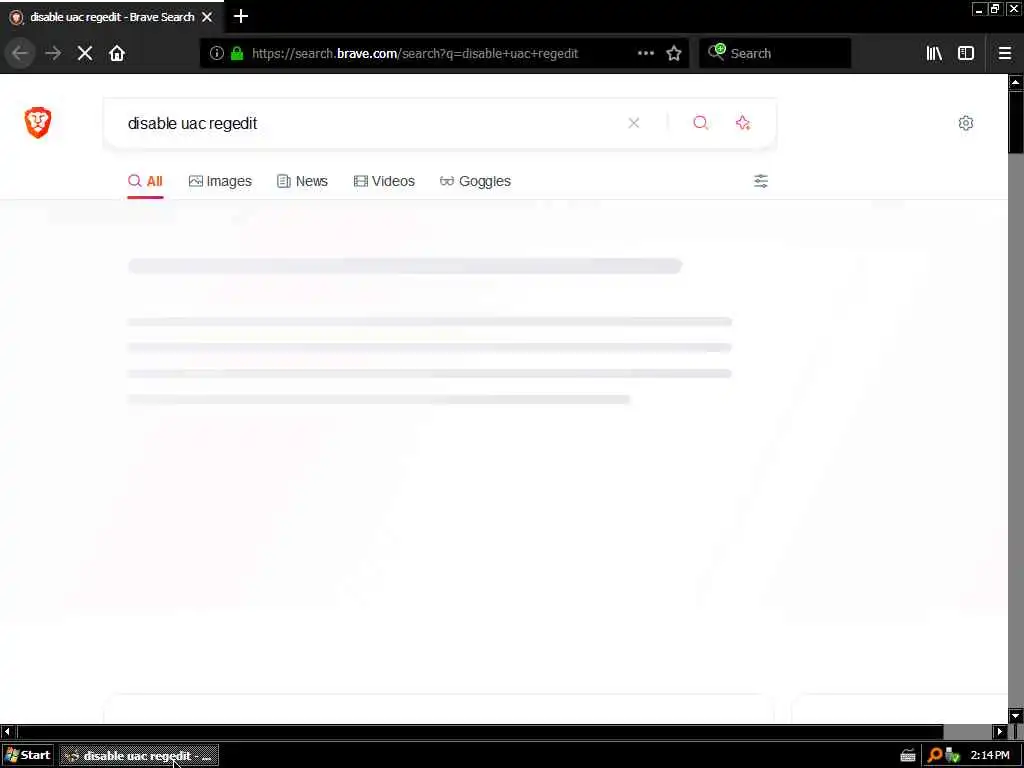Open Brave Search settings gear
Image resolution: width=1024 pixels, height=768 pixels.
[x=966, y=123]
